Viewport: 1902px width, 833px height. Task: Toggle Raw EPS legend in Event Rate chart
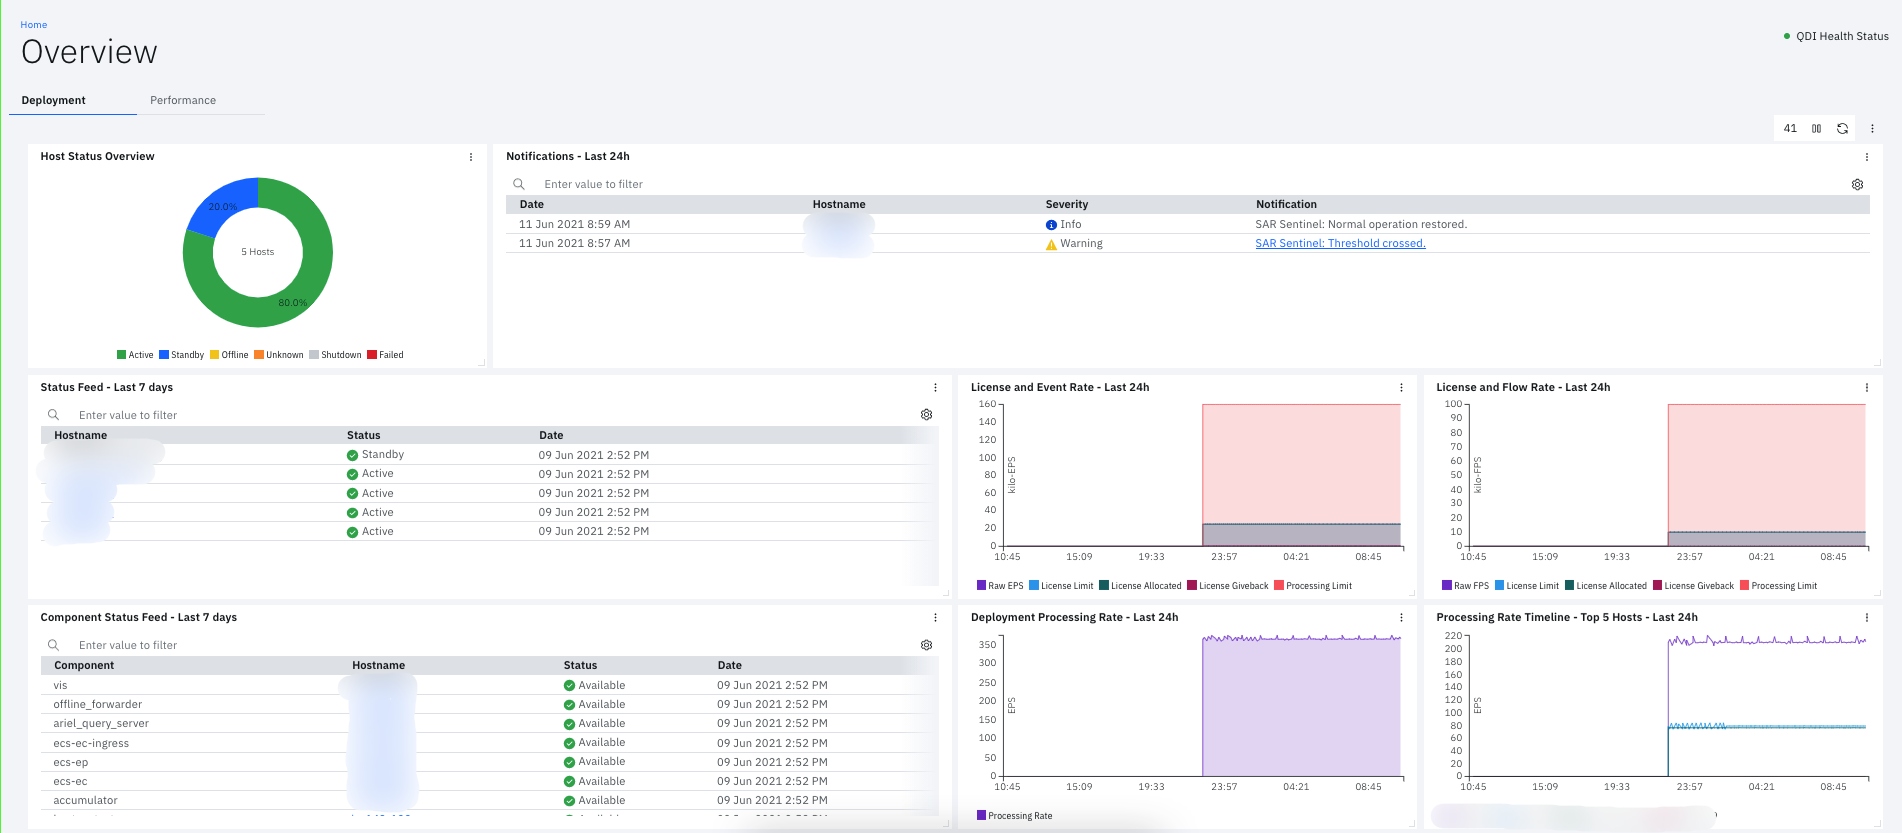point(1000,586)
